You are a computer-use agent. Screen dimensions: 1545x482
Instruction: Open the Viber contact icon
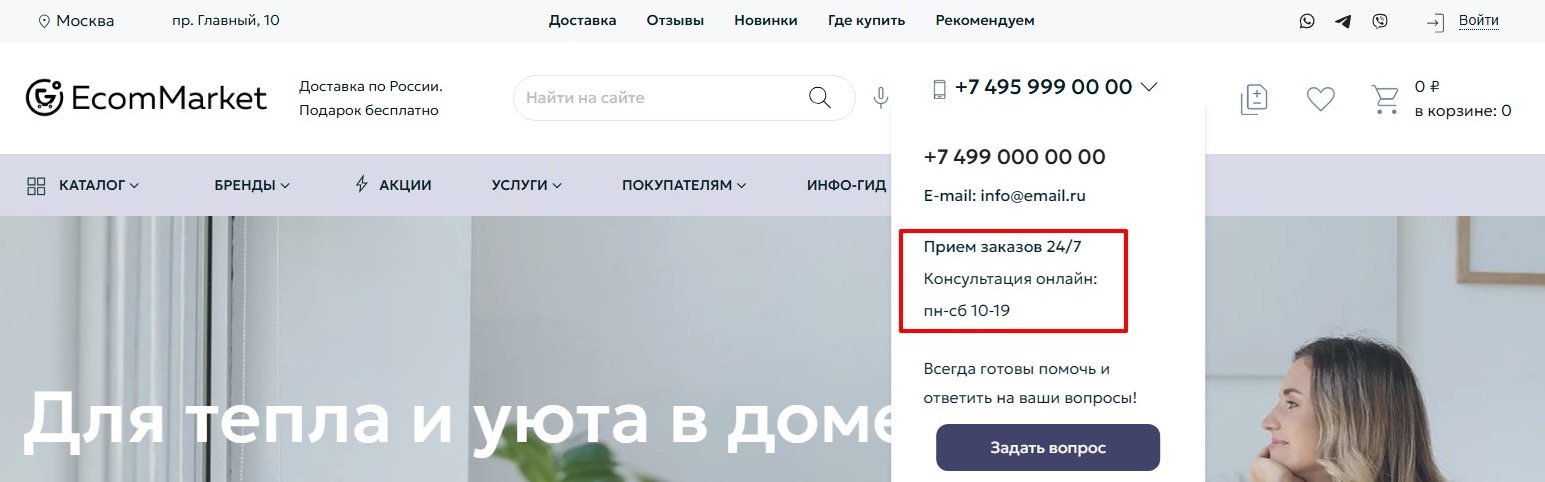point(1380,21)
